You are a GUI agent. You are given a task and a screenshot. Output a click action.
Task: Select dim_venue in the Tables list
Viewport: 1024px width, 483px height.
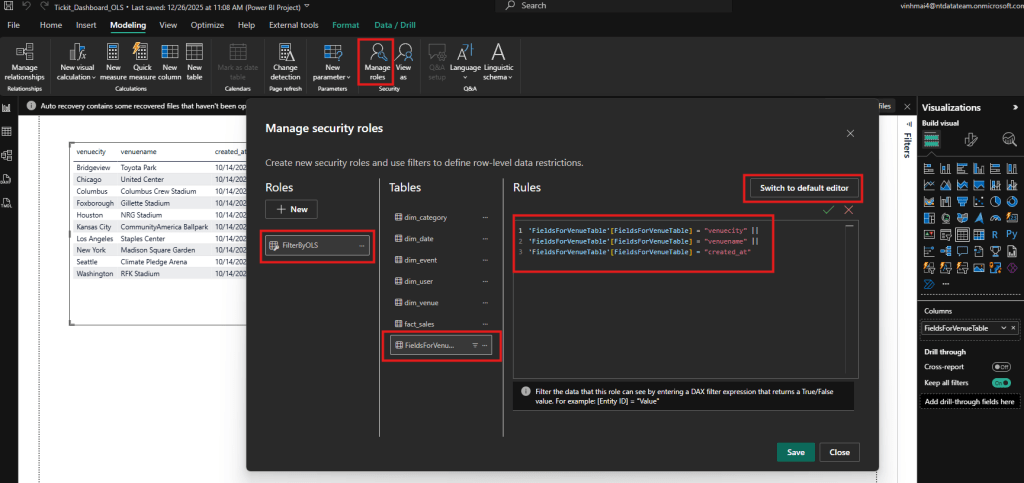click(x=420, y=302)
